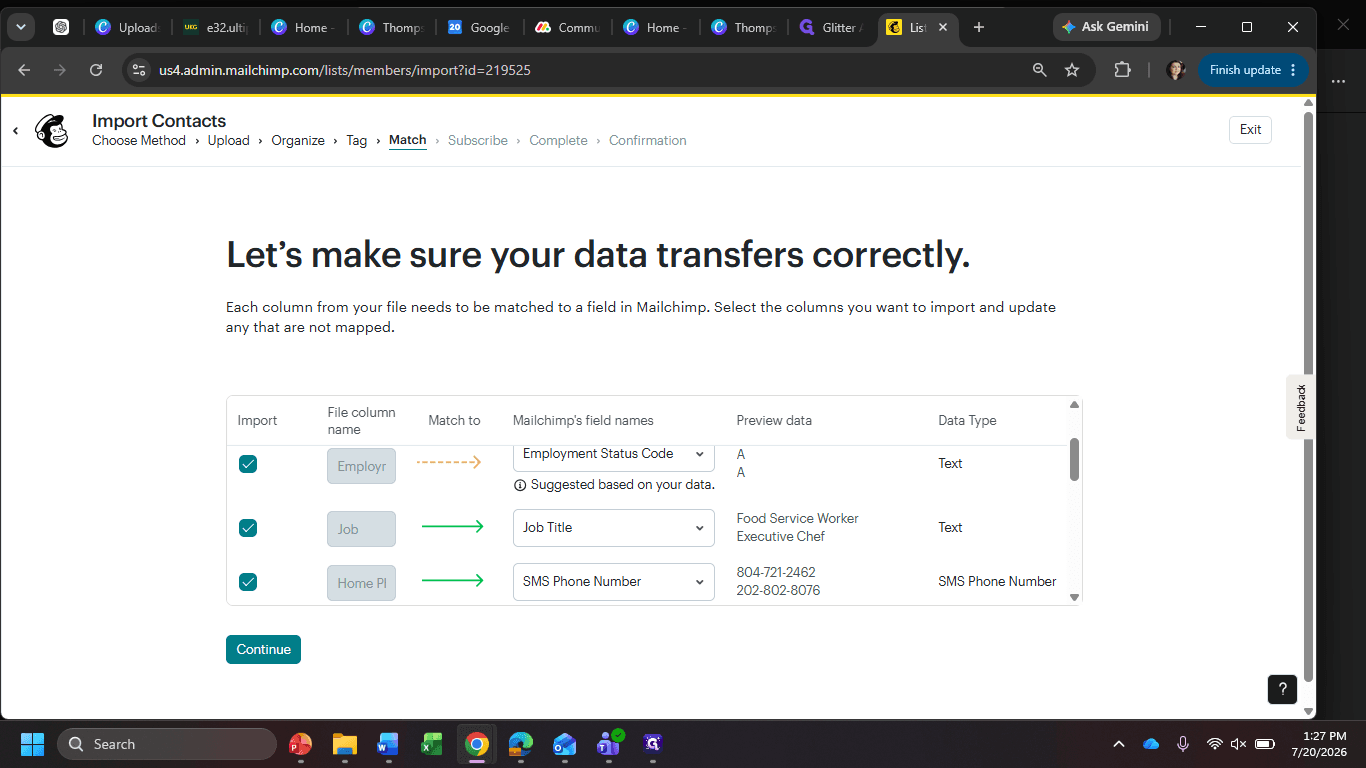Switch to the Commu browser tab
Viewport: 1366px width, 768px height.
tap(567, 28)
